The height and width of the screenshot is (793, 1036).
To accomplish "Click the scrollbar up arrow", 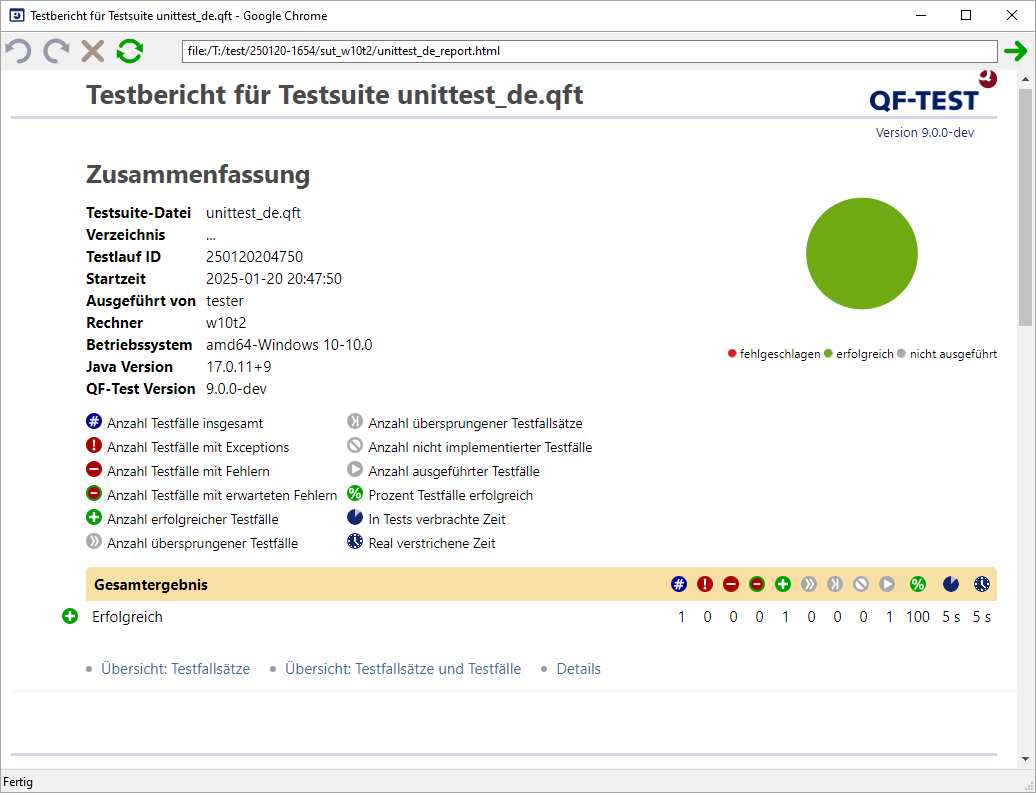I will tap(1025, 79).
